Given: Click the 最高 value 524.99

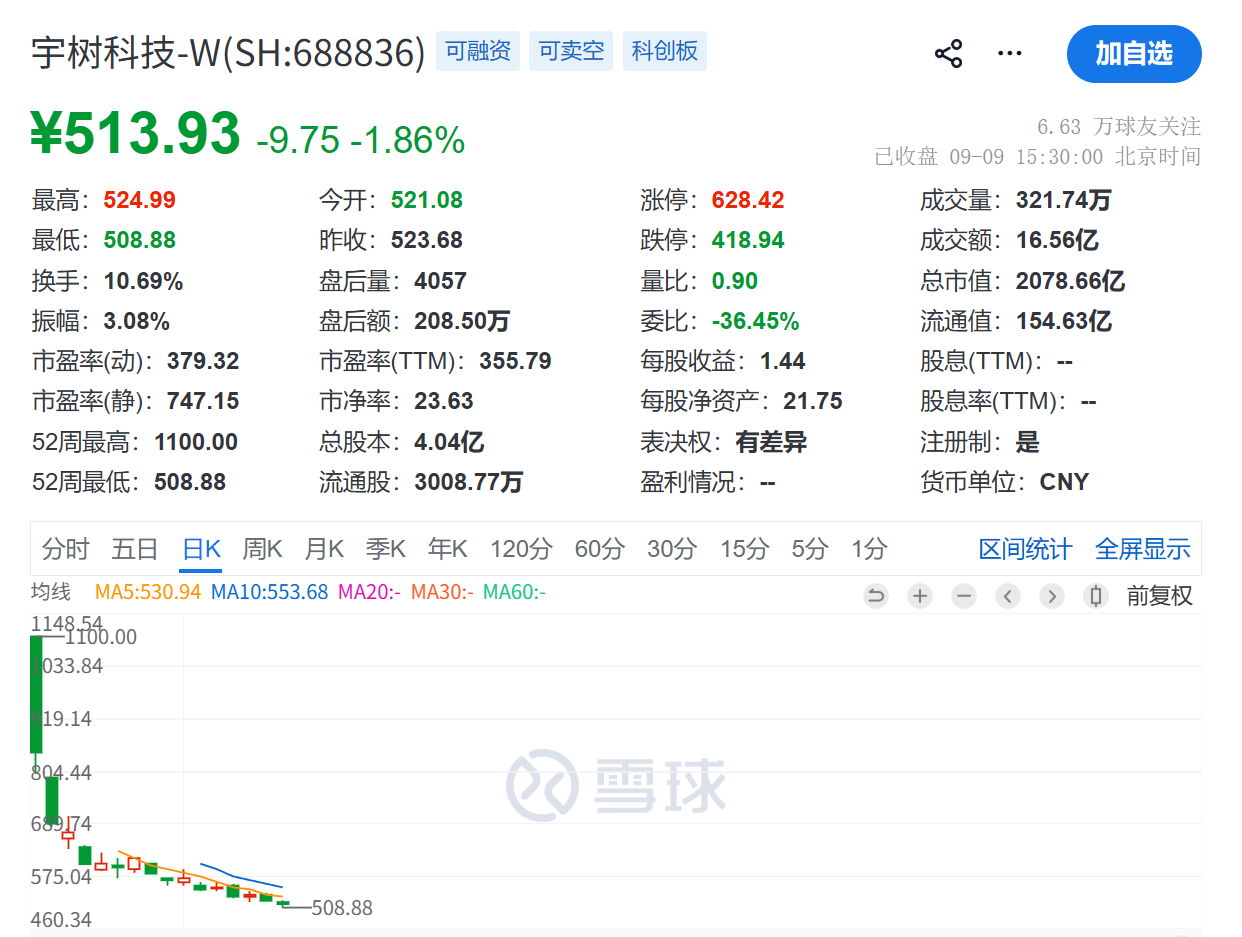Looking at the screenshot, I should pyautogui.click(x=140, y=200).
